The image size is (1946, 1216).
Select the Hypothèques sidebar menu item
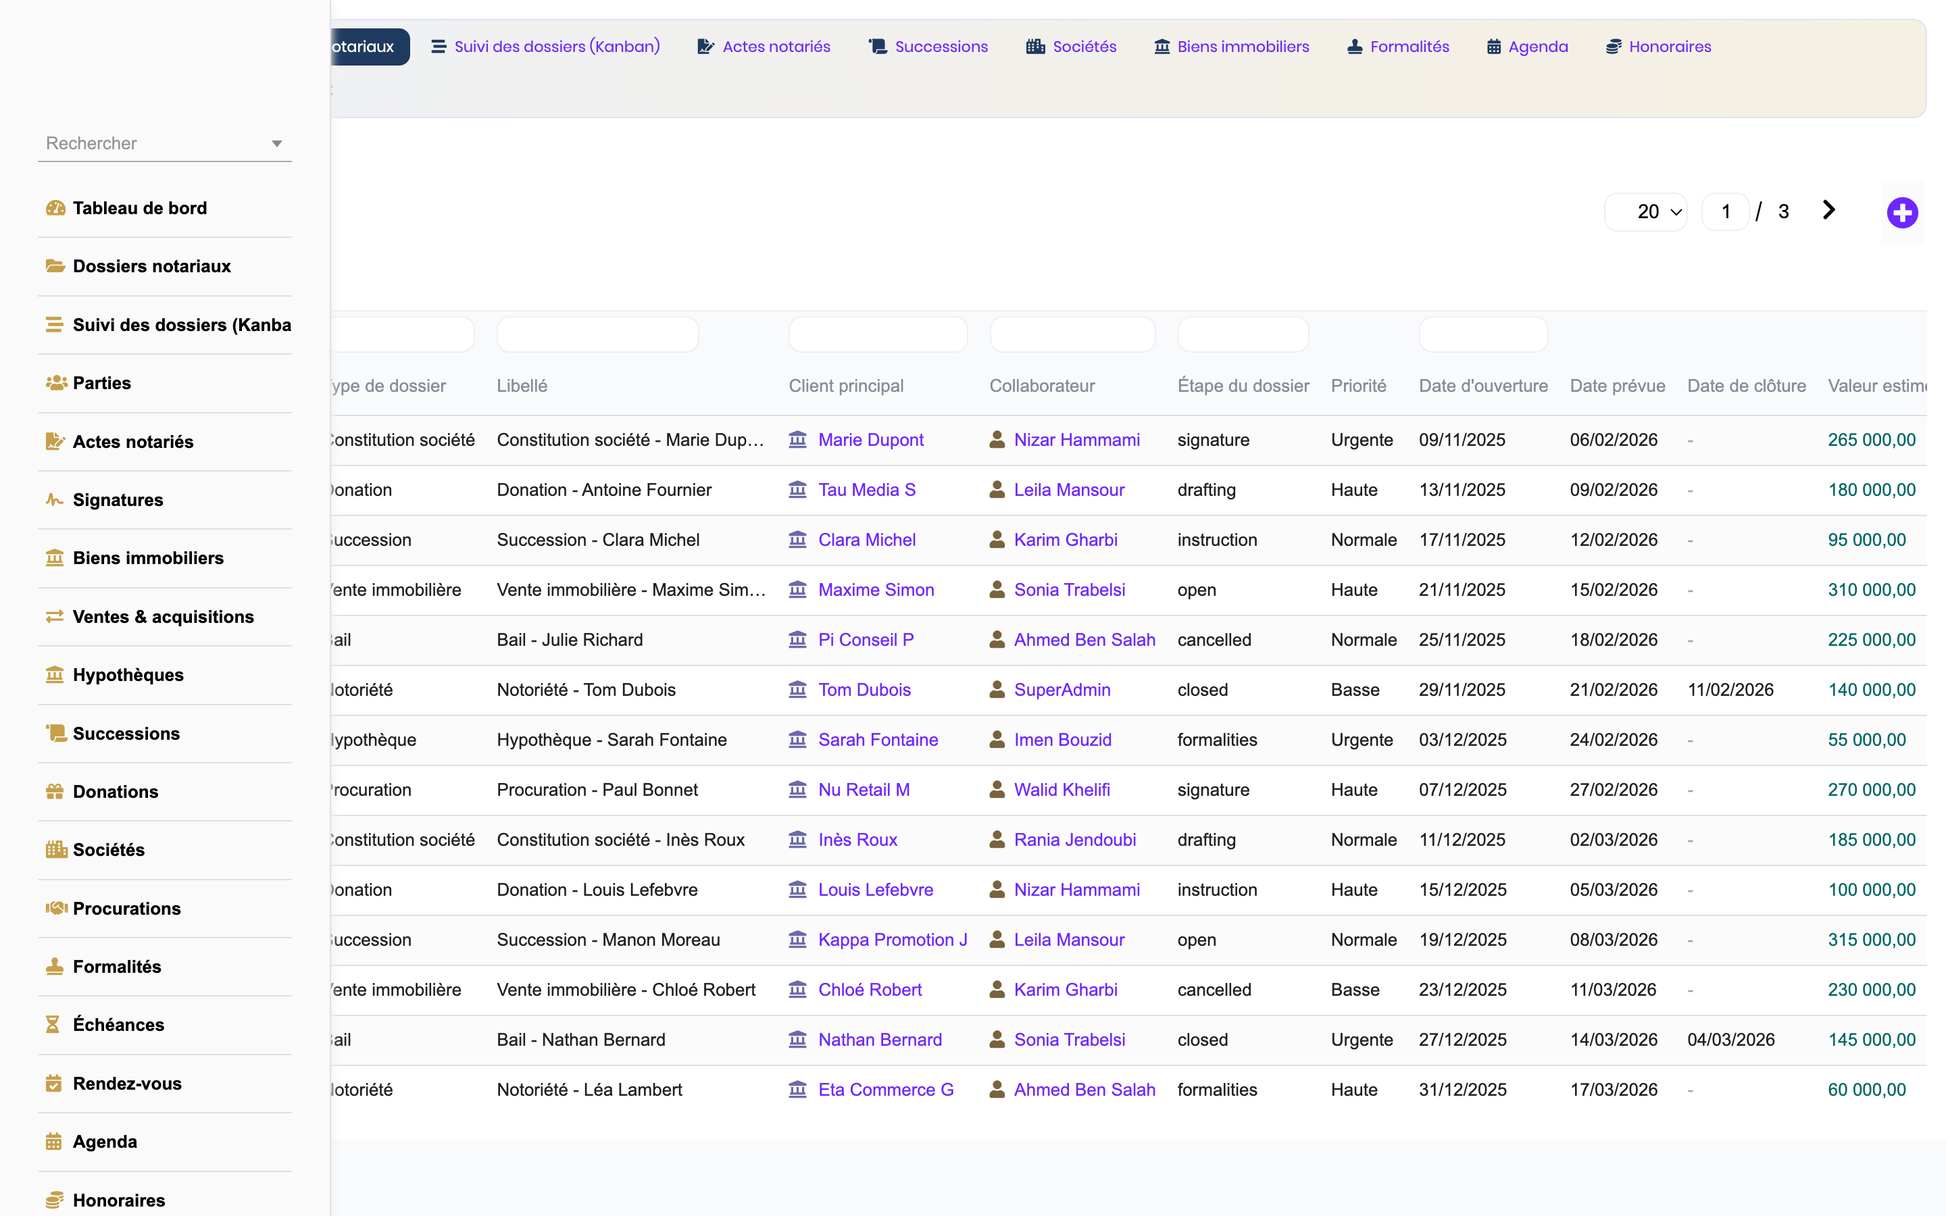pyautogui.click(x=165, y=674)
